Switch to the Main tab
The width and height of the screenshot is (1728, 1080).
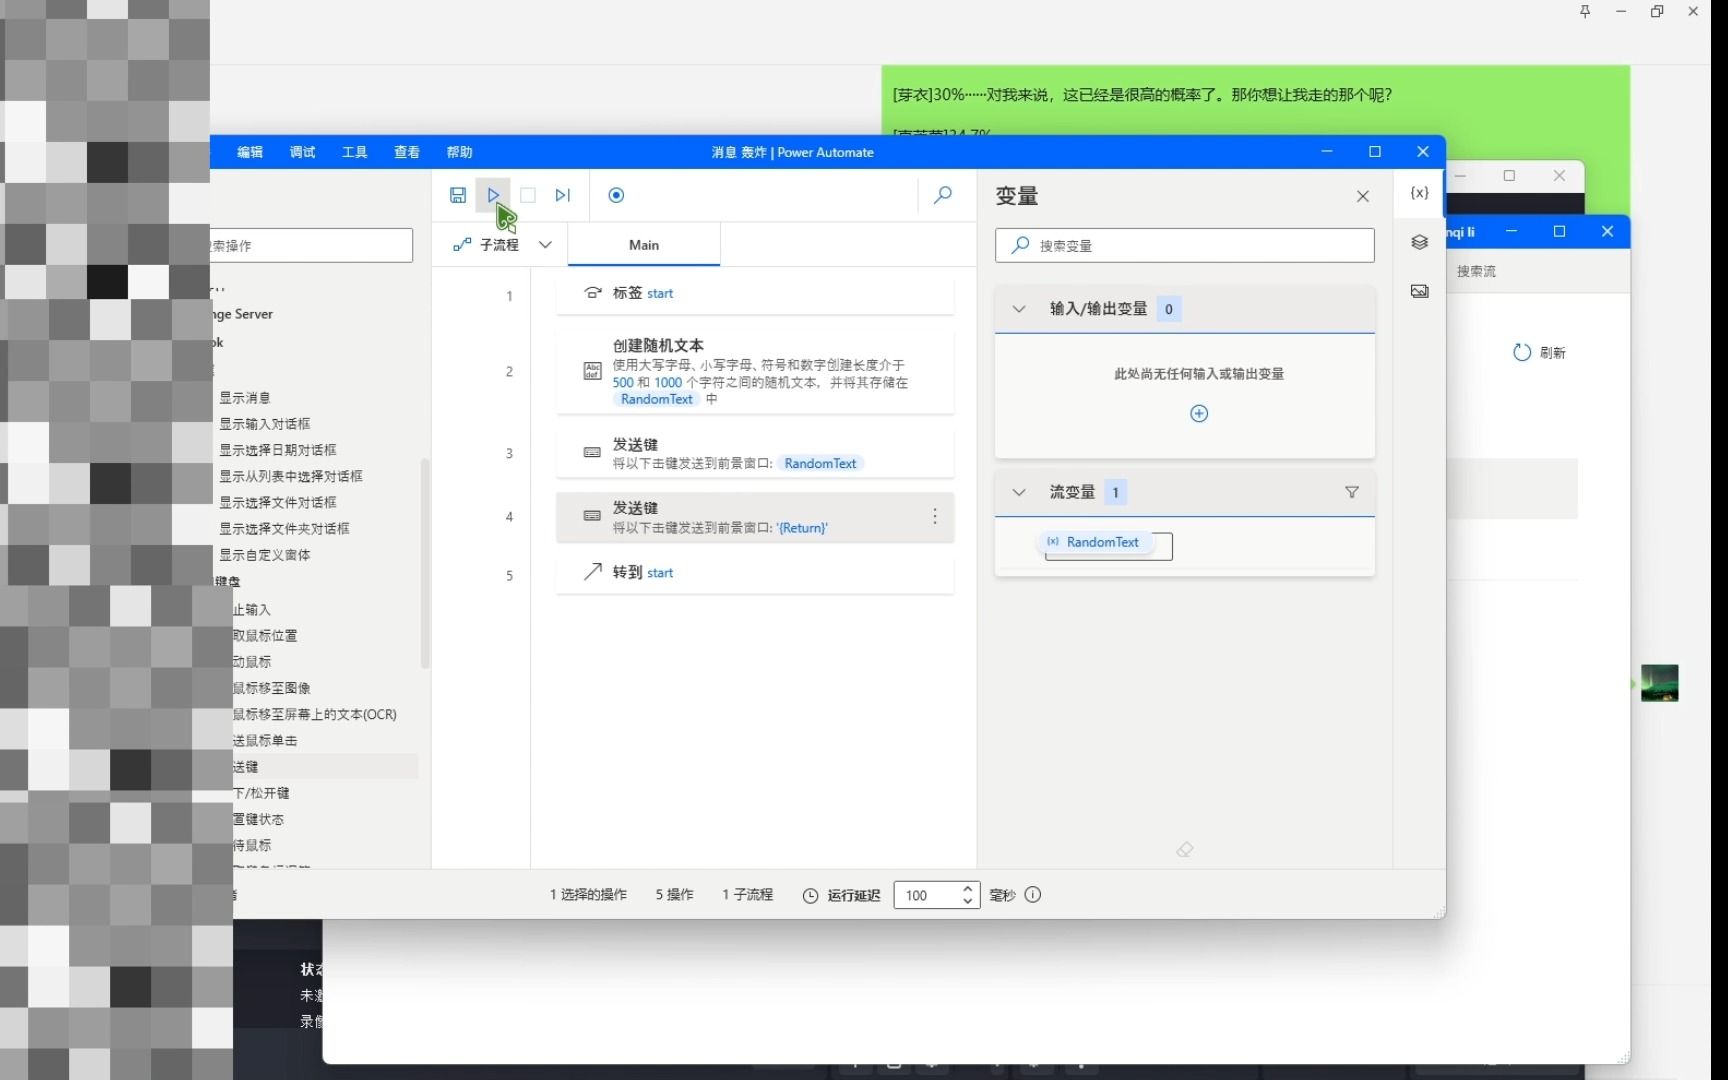click(643, 244)
